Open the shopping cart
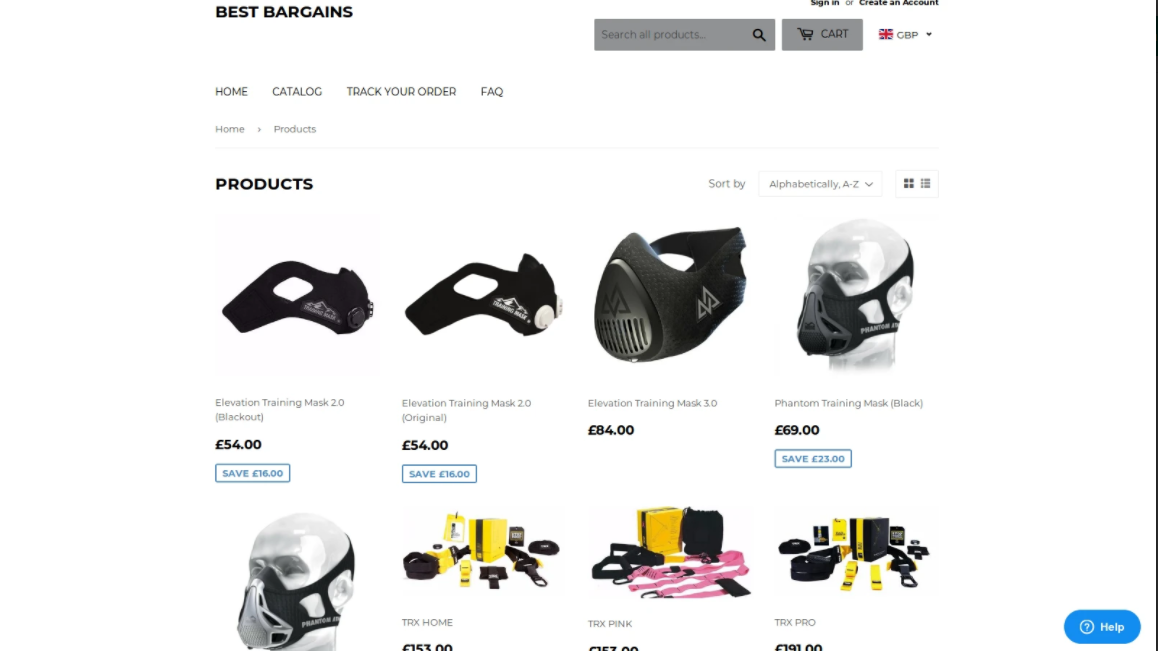The image size is (1158, 651). coord(822,35)
